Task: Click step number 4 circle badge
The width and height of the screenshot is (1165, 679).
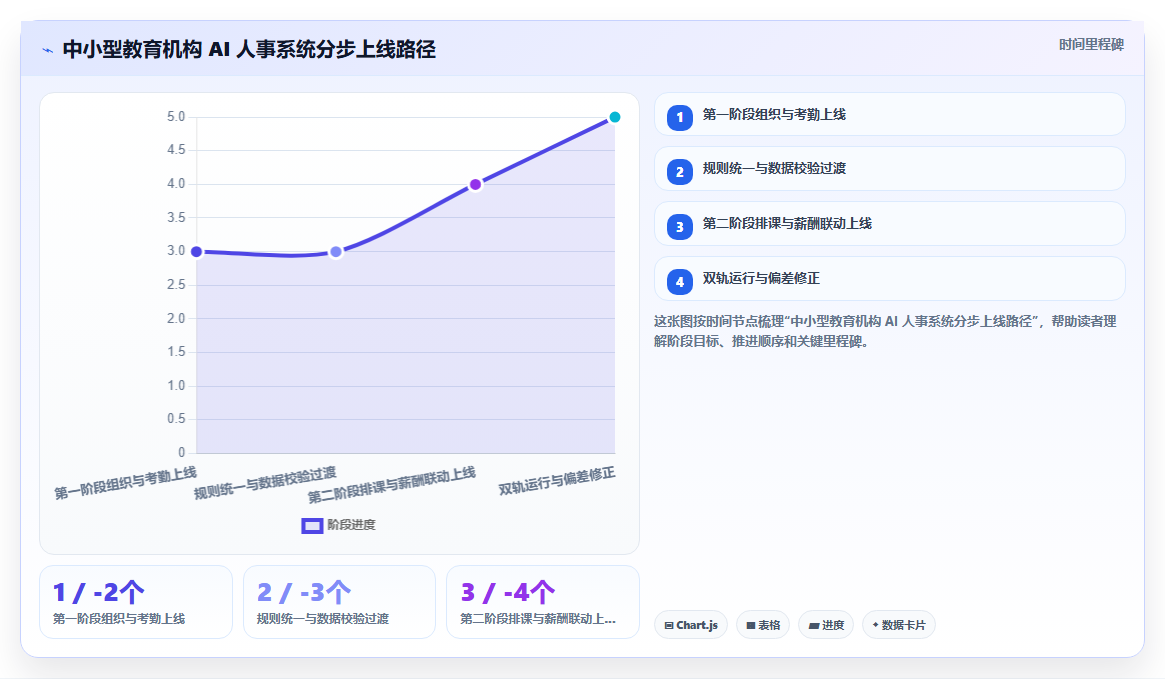Action: click(x=679, y=282)
